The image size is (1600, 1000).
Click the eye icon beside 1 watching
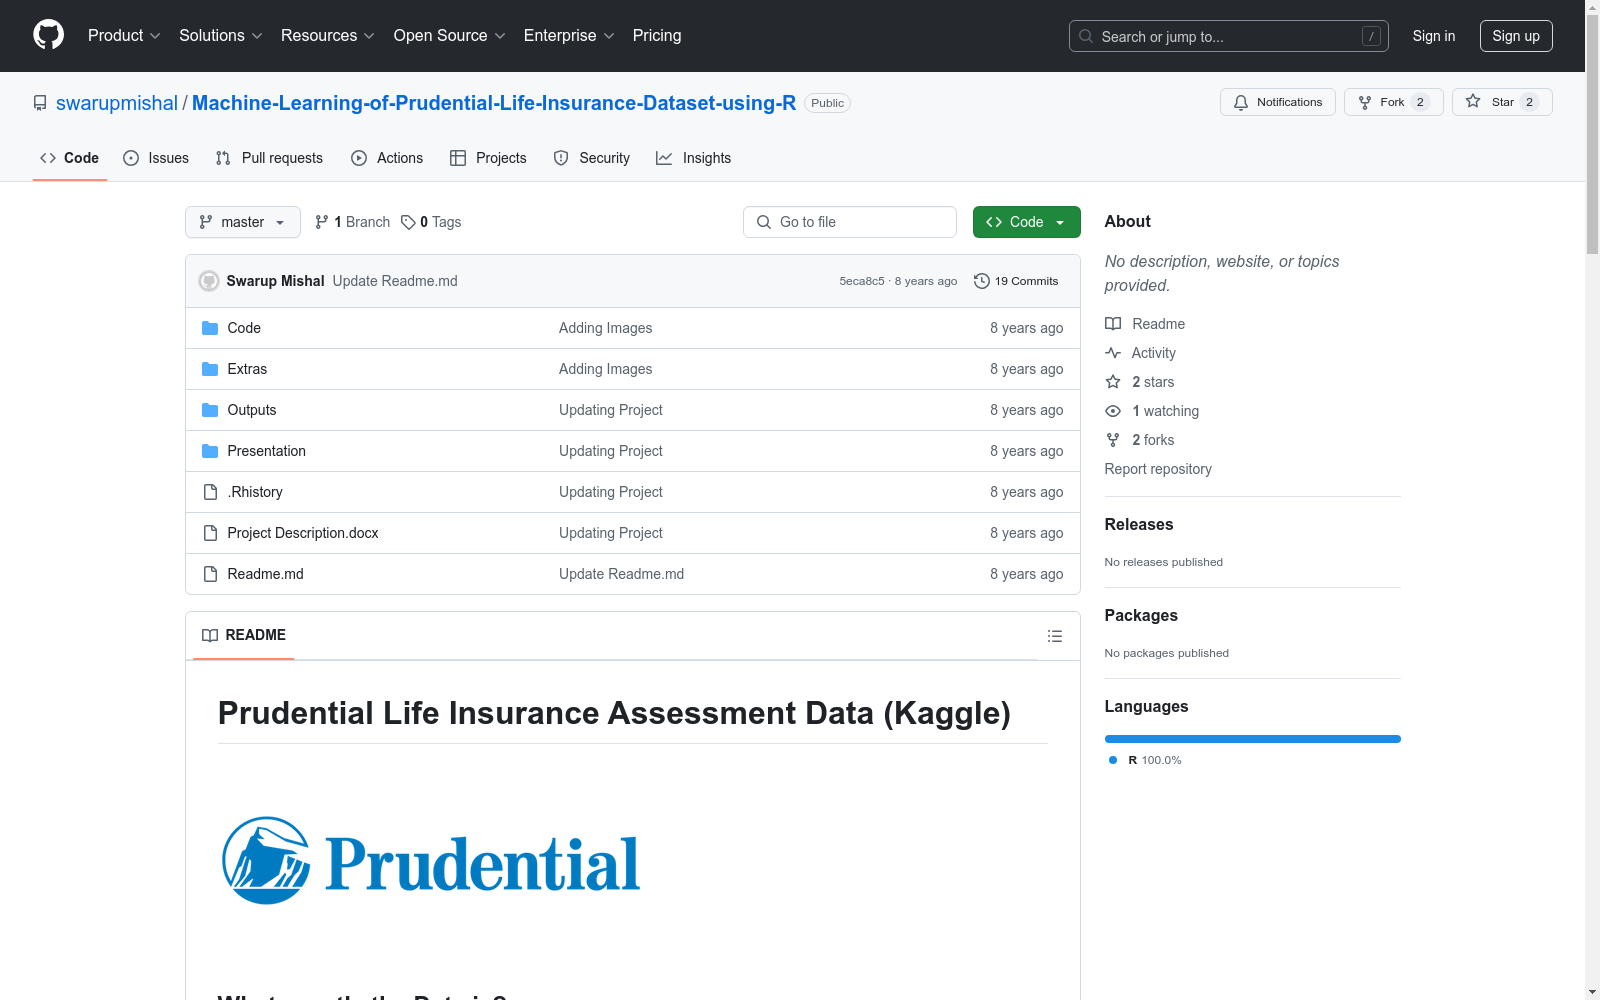(1113, 411)
